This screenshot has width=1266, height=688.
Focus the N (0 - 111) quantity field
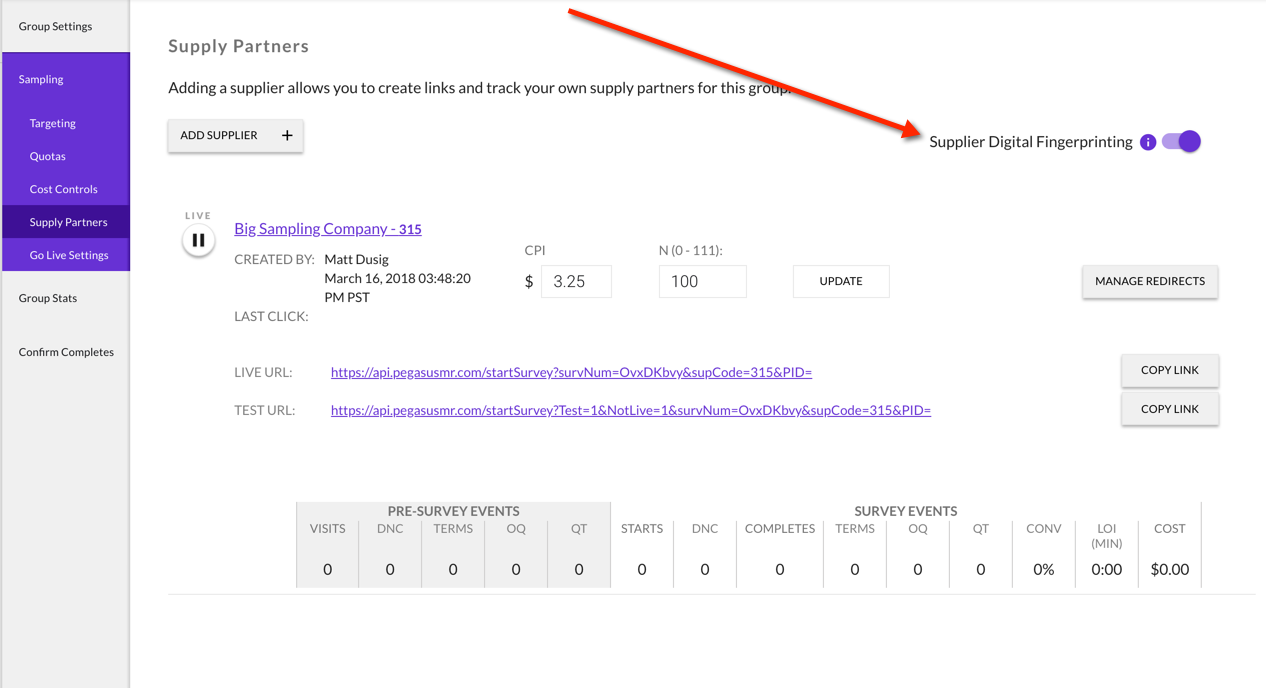point(702,282)
